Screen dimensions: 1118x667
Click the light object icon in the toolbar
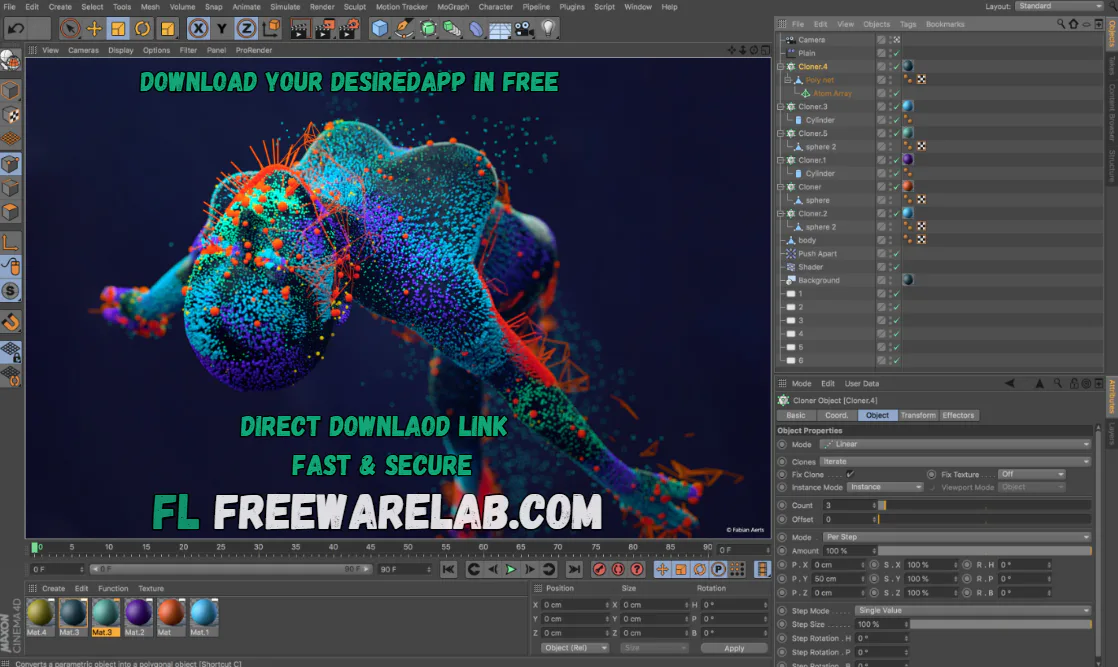(547, 28)
